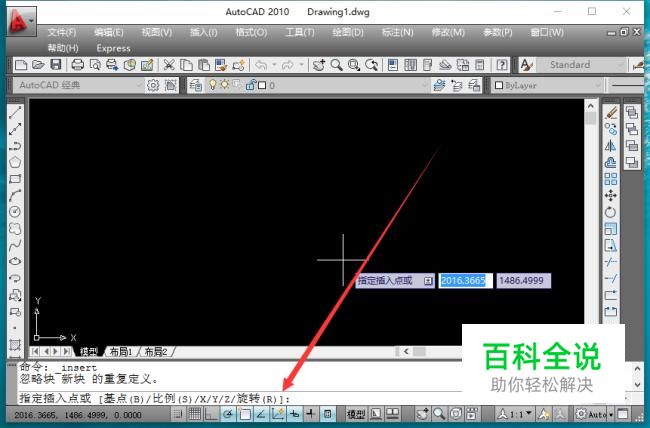
Task: Click the Paste clipboard icon
Action: tap(204, 65)
